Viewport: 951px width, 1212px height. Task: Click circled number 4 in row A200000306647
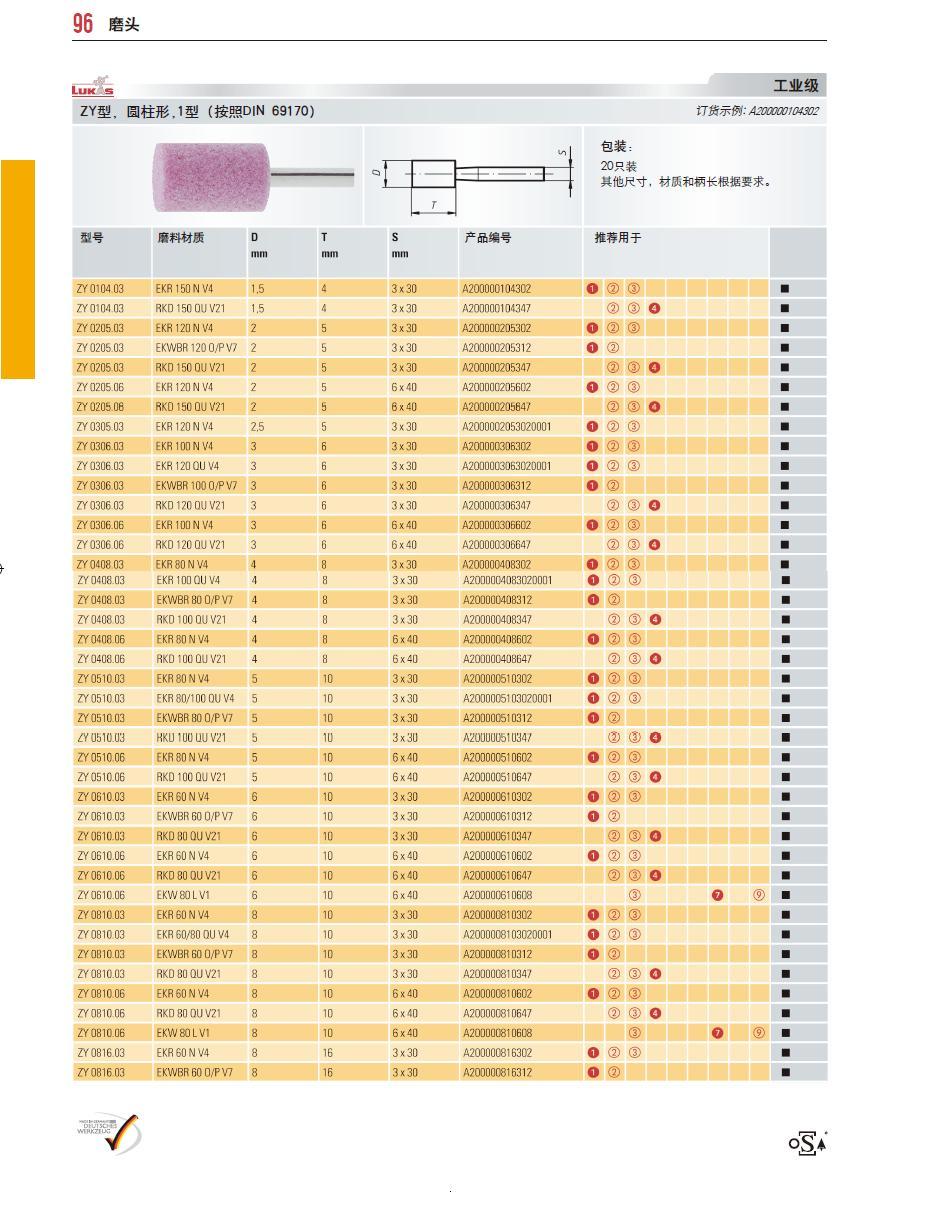(654, 545)
